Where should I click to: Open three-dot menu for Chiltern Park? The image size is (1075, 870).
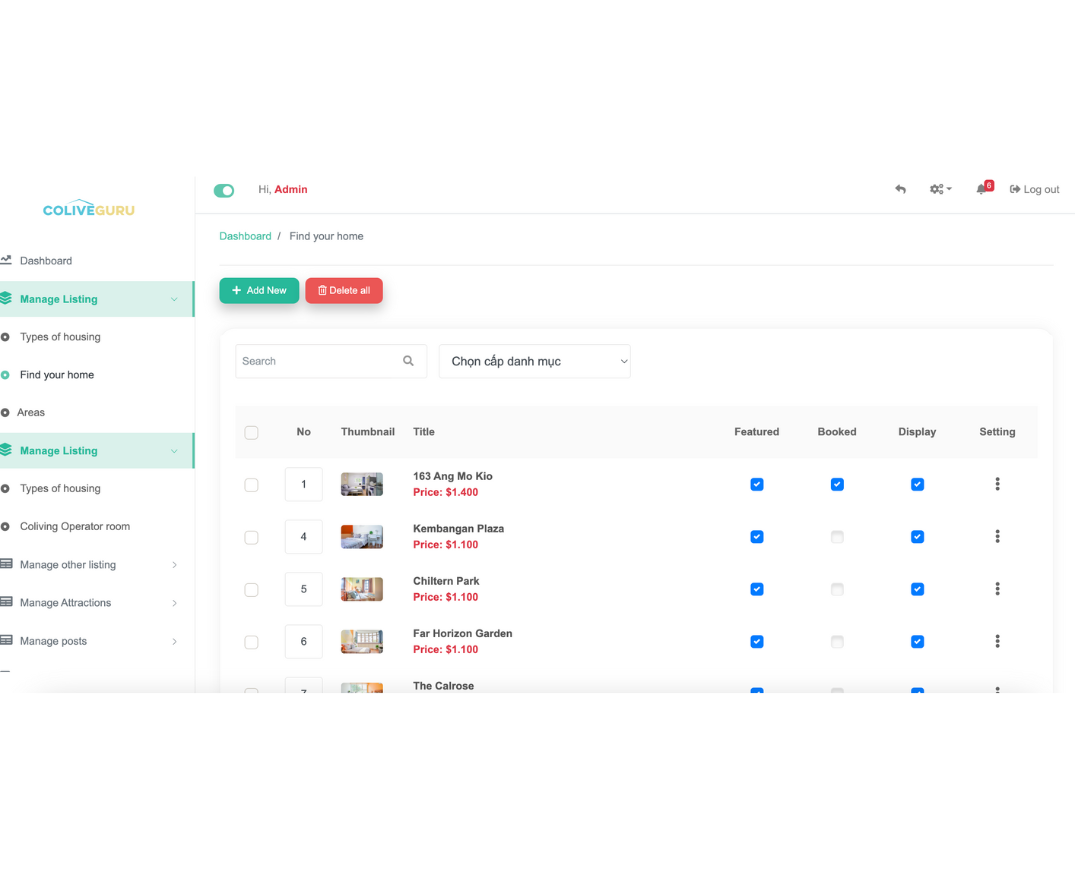[x=997, y=589]
